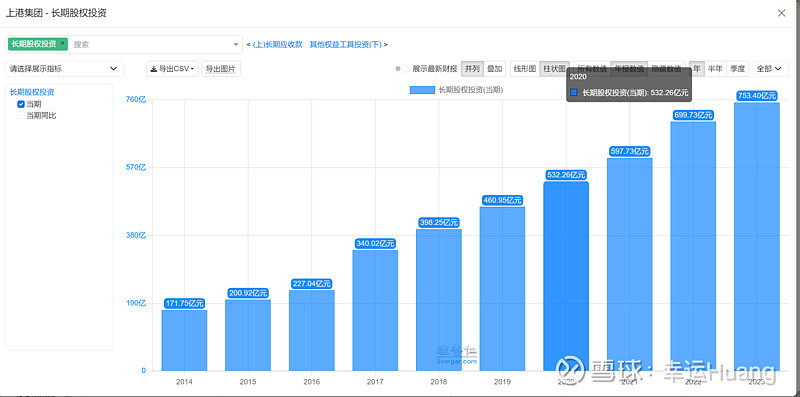Image resolution: width=800 pixels, height=397 pixels.
Task: Select the 半年 period tab
Action: pyautogui.click(x=715, y=68)
